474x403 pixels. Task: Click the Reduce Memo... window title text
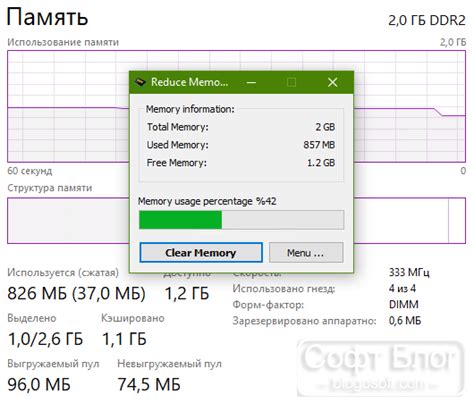(x=189, y=82)
